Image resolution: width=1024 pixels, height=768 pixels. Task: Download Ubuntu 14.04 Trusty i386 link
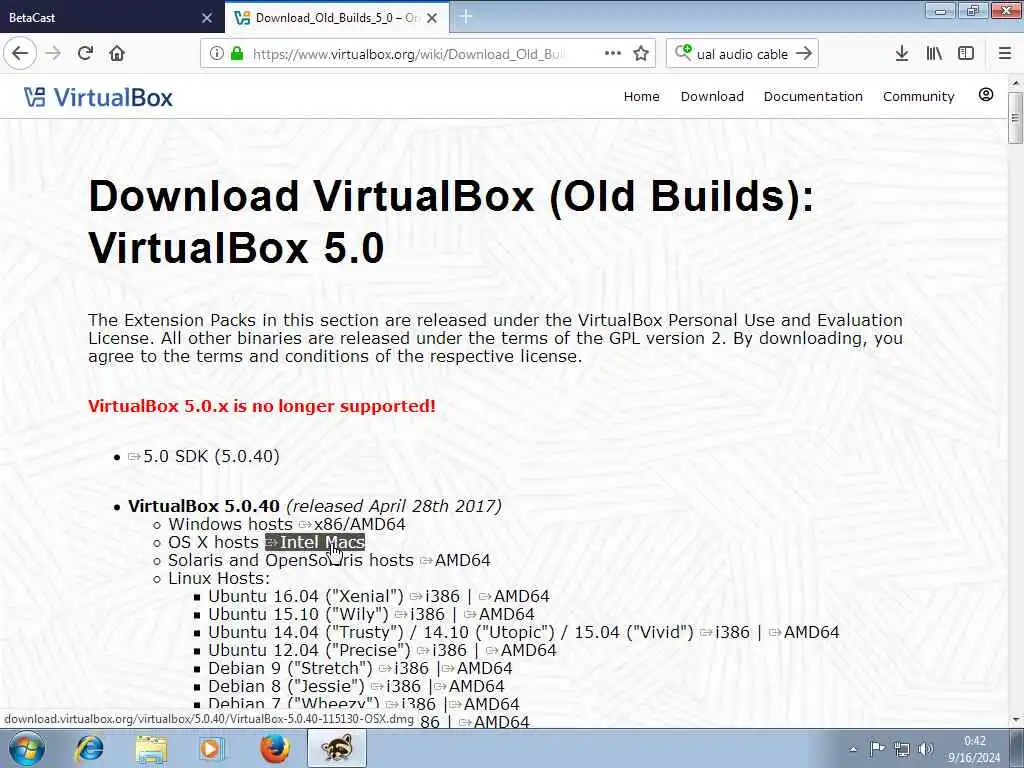(x=725, y=632)
